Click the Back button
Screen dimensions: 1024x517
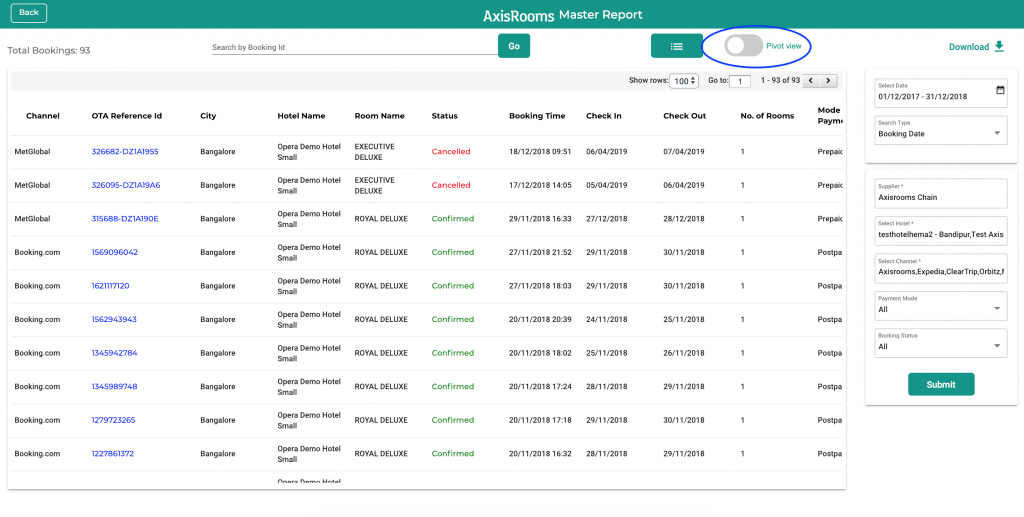pyautogui.click(x=29, y=12)
